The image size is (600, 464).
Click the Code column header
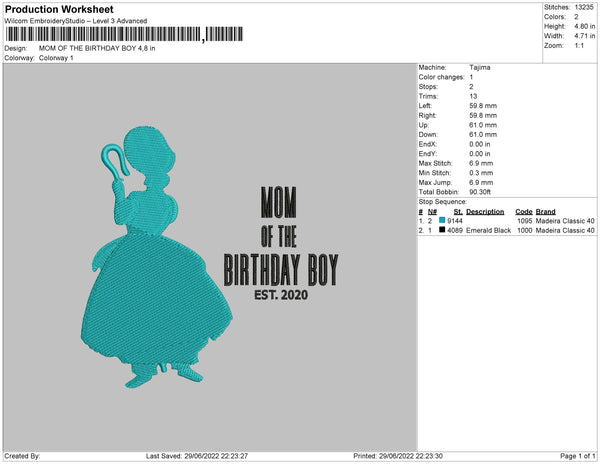(523, 212)
